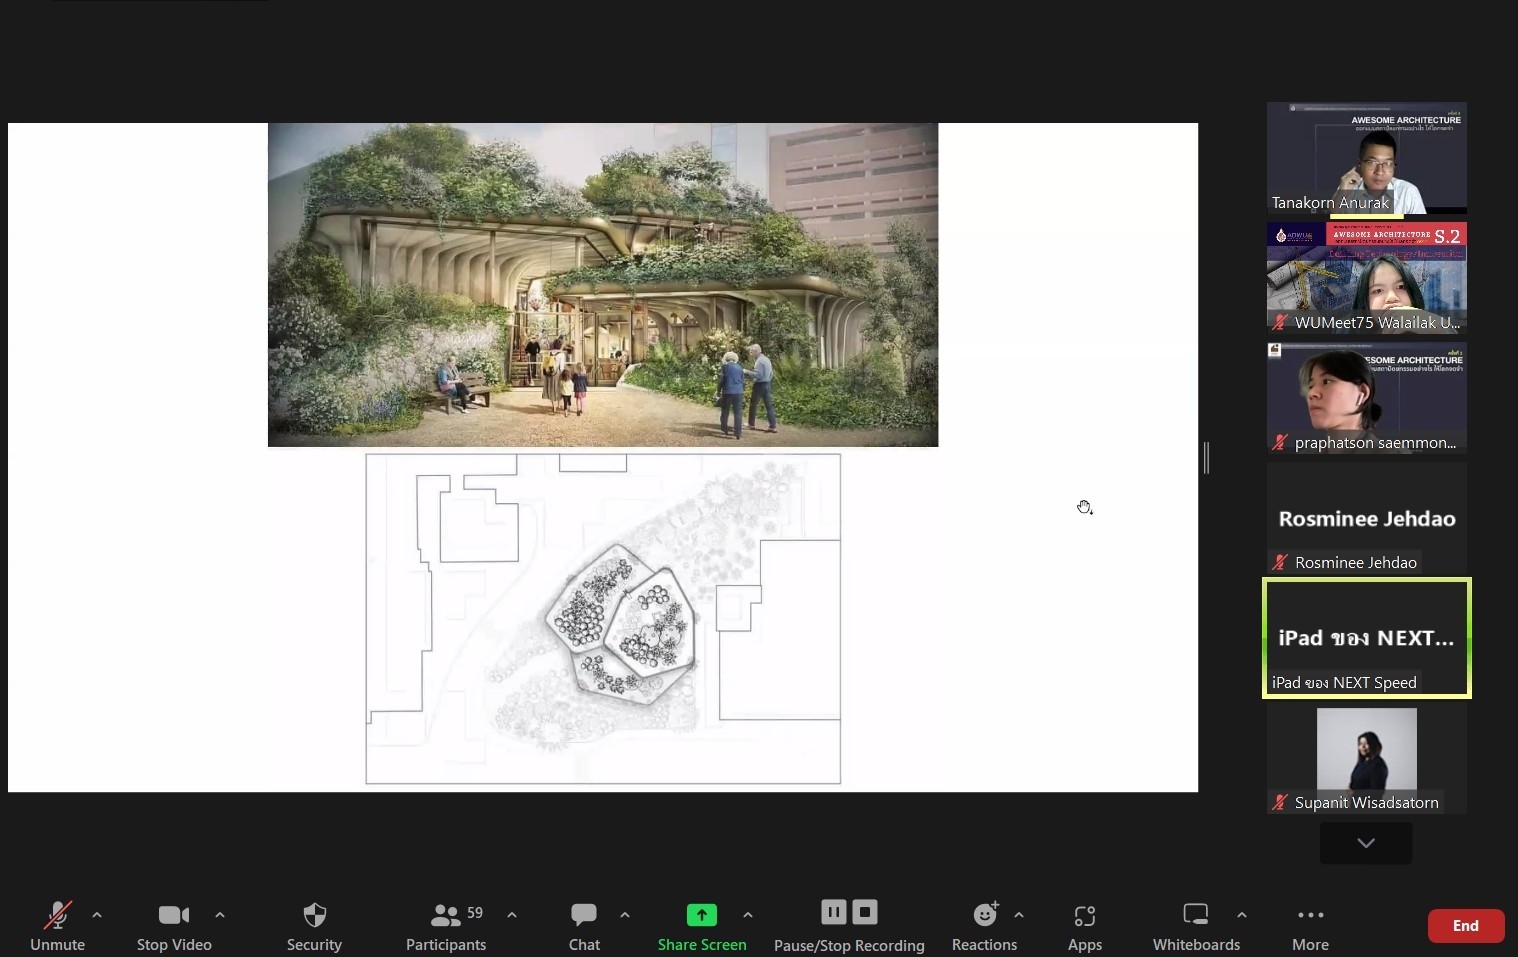The width and height of the screenshot is (1518, 957).
Task: Stop the recording
Action: pyautogui.click(x=865, y=912)
